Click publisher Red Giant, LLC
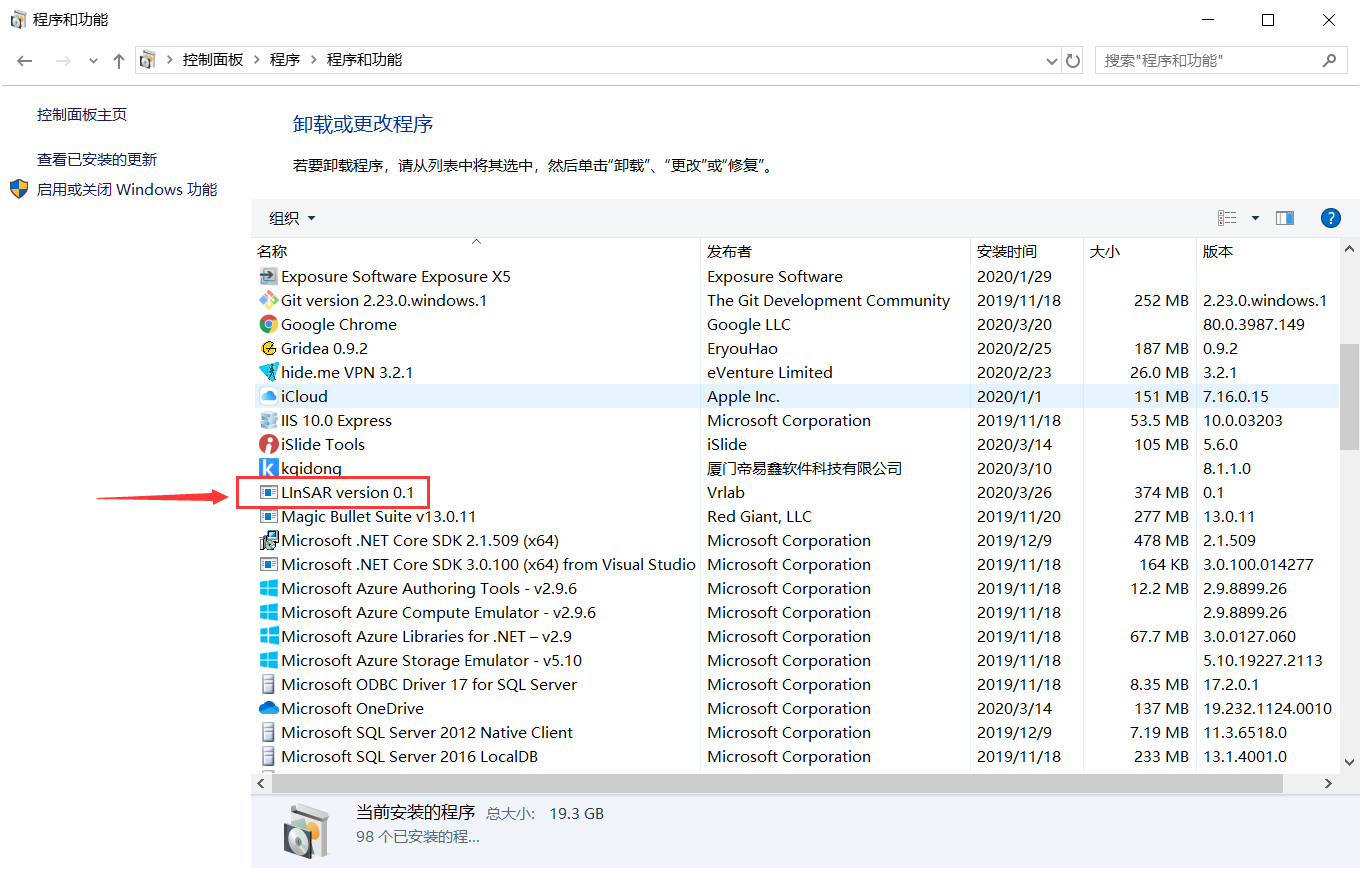This screenshot has width=1361, height=869. click(759, 517)
